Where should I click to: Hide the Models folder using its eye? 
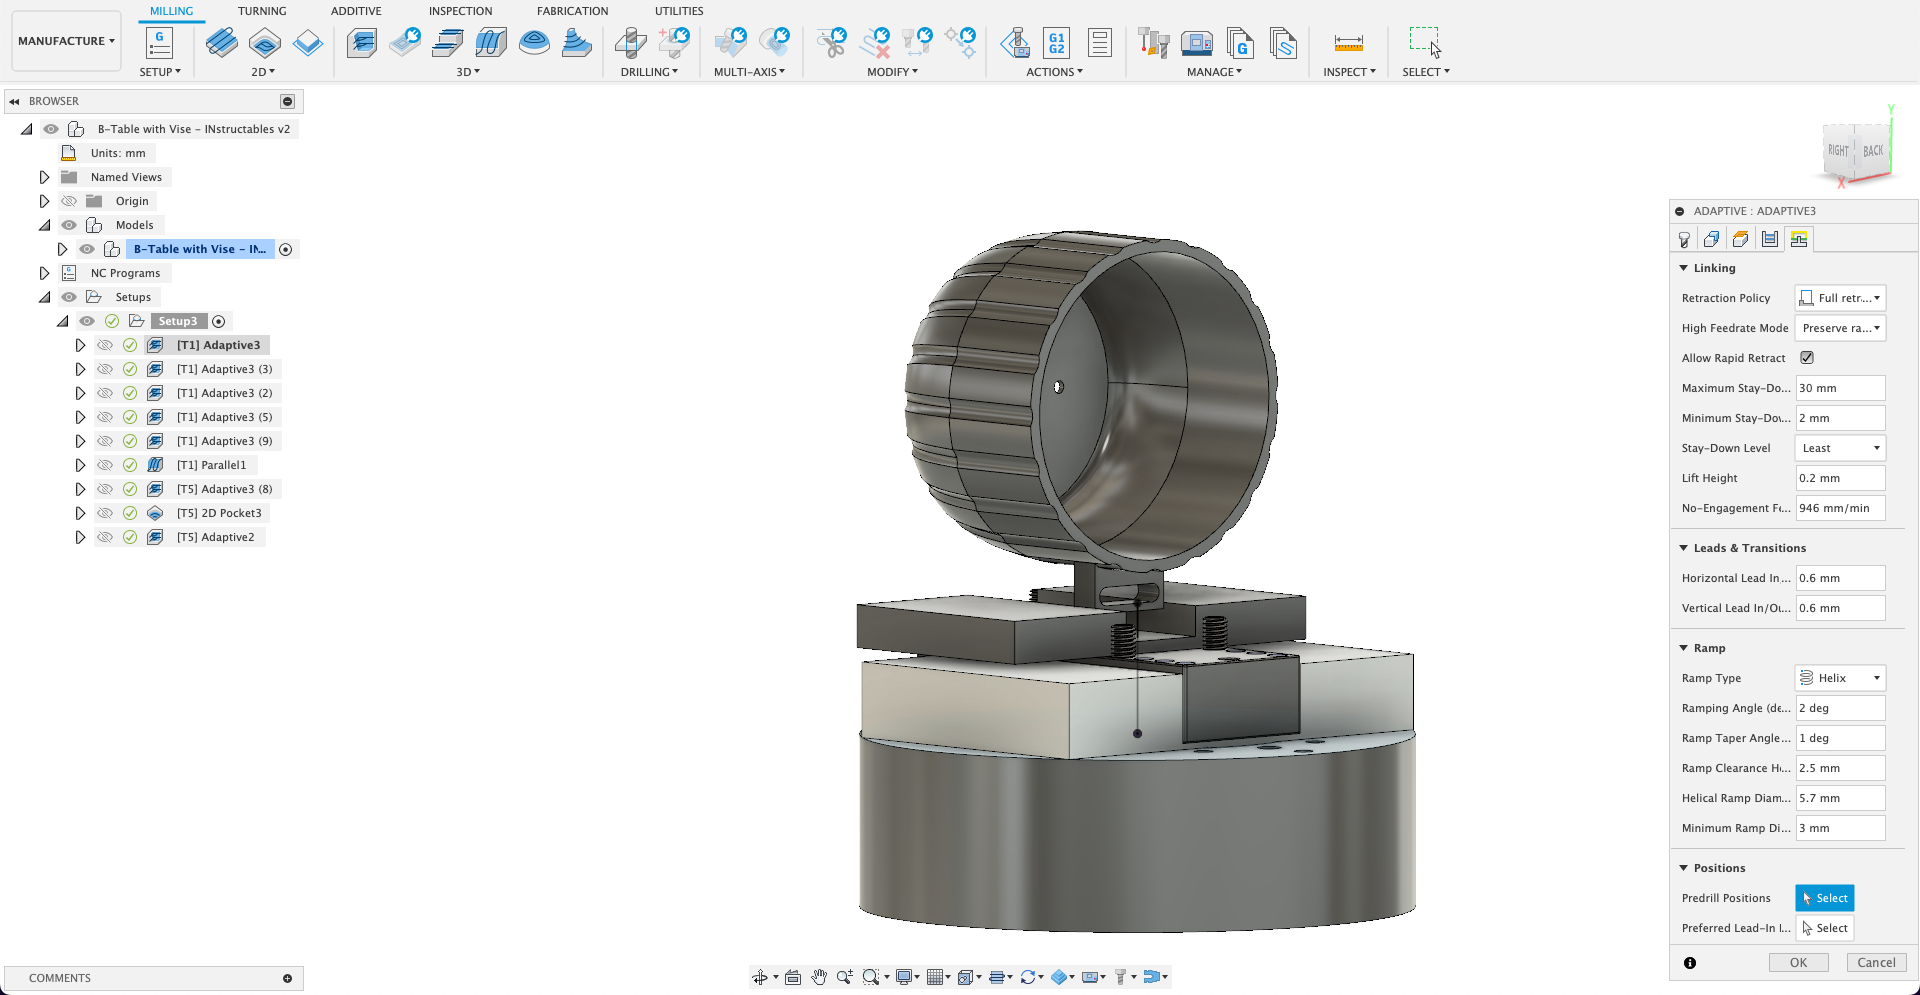(x=69, y=225)
